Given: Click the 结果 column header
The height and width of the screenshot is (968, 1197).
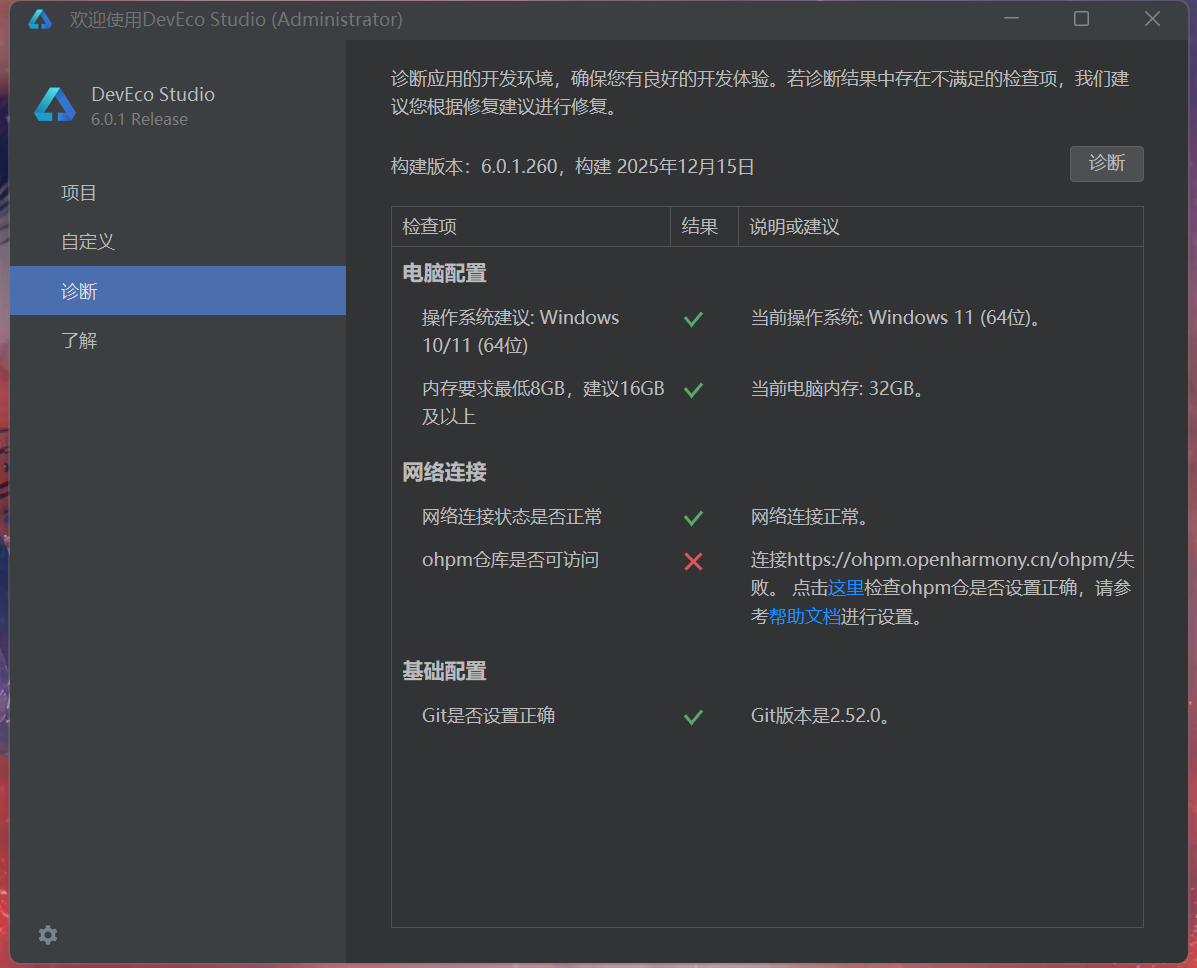Looking at the screenshot, I should pos(704,227).
